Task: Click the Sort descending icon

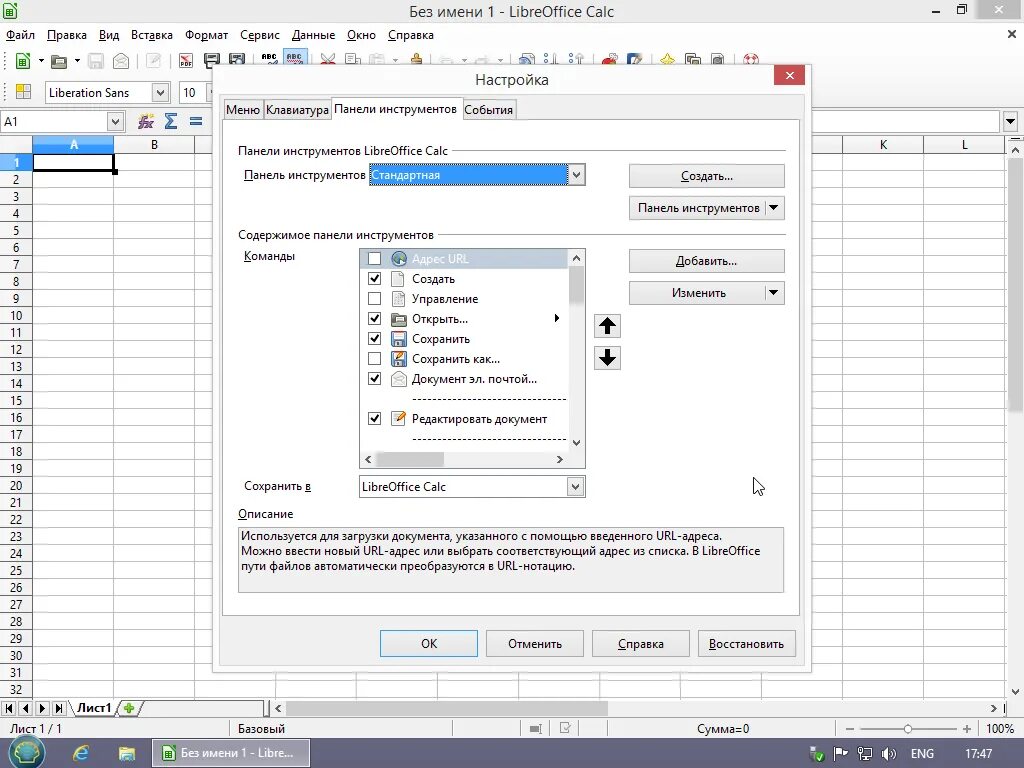Action: [575, 59]
